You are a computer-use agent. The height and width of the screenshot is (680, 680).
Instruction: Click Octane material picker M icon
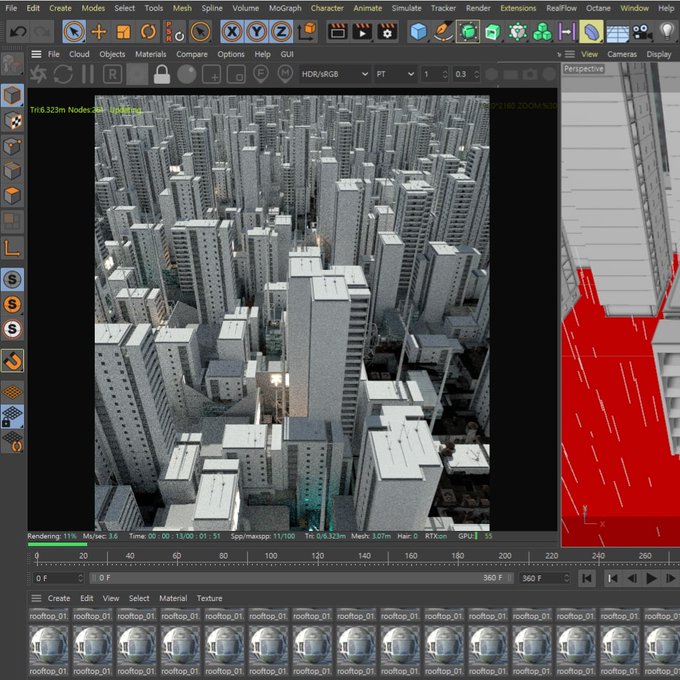pos(285,74)
